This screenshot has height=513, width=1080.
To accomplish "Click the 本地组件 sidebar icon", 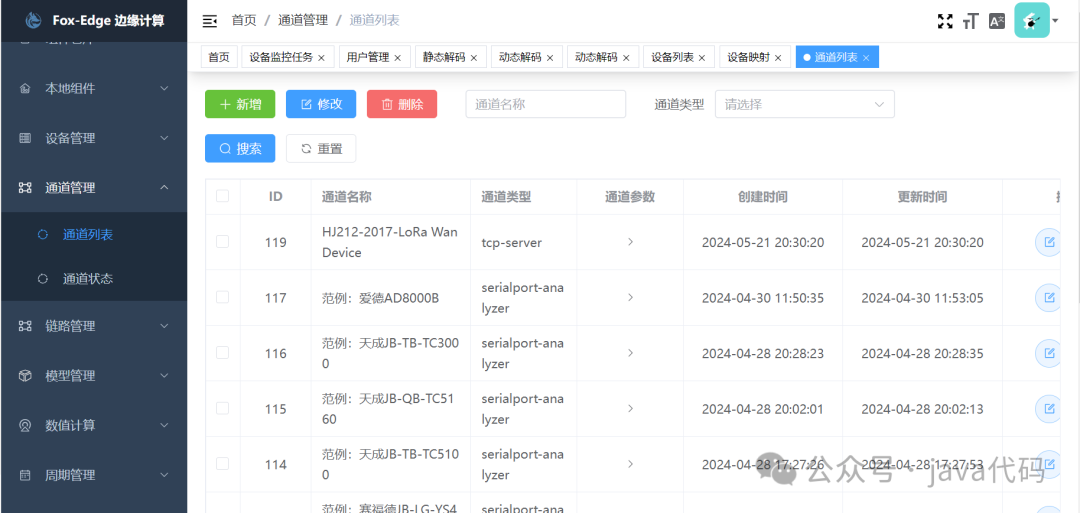I will point(25,89).
